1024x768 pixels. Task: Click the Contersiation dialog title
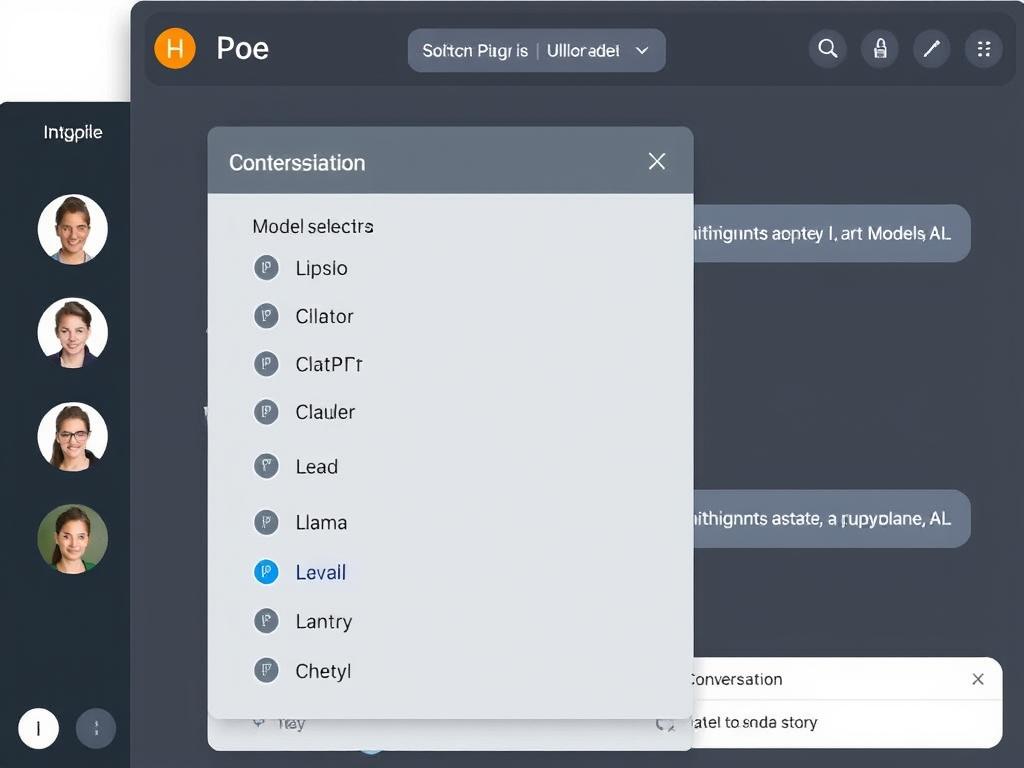point(297,163)
